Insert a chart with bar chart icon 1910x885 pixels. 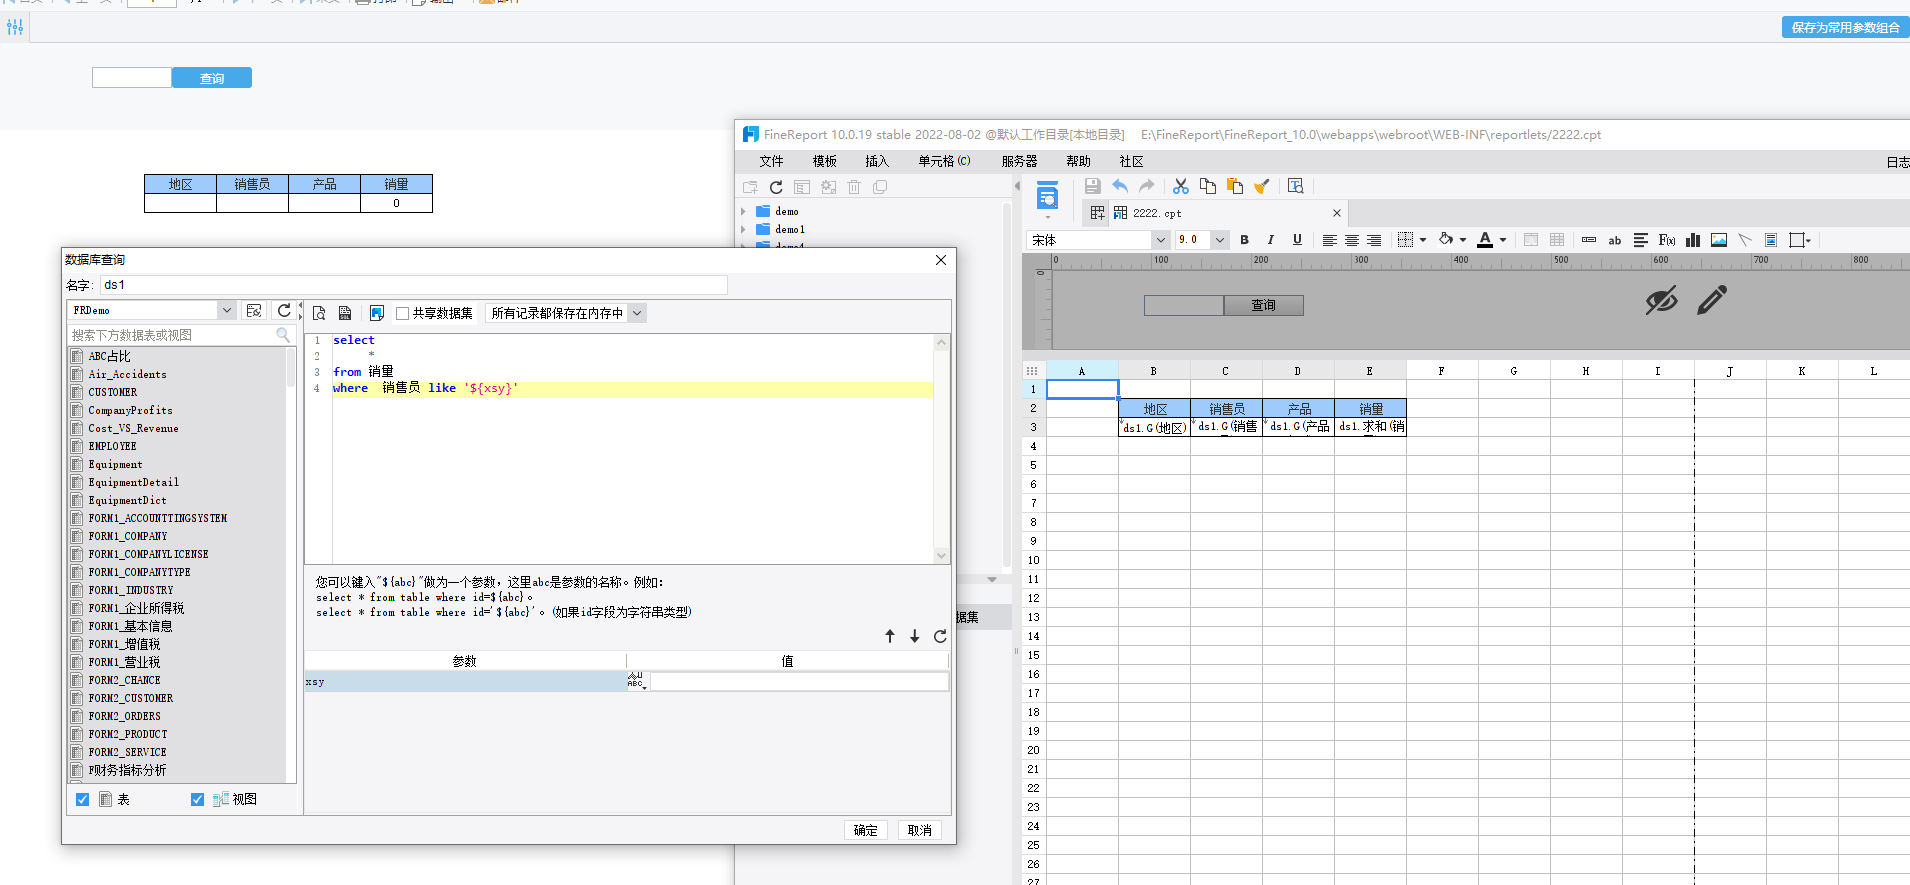(x=1693, y=240)
